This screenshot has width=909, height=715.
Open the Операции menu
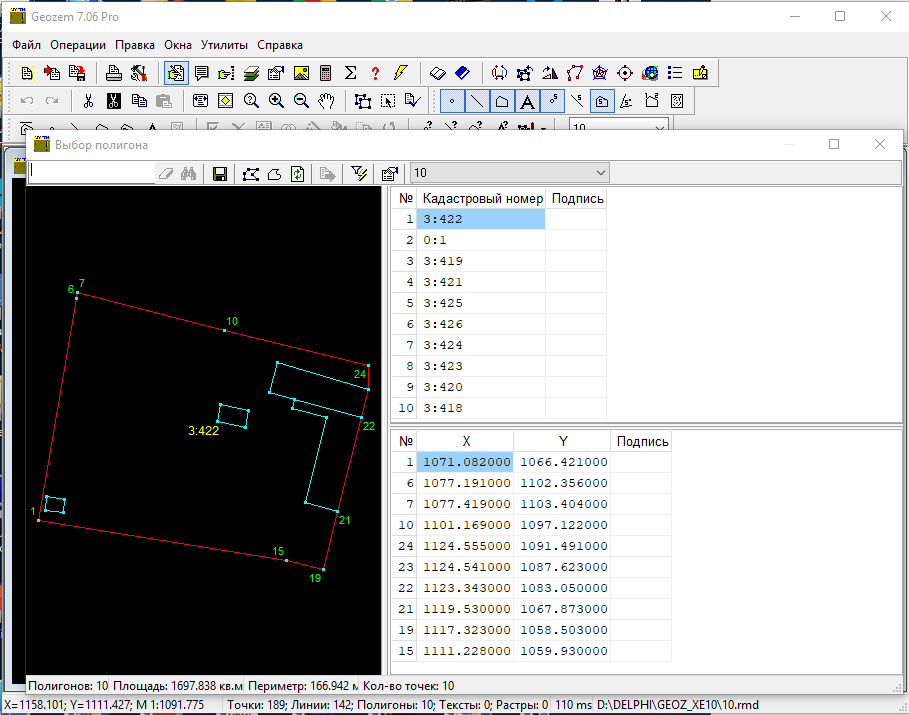point(78,45)
